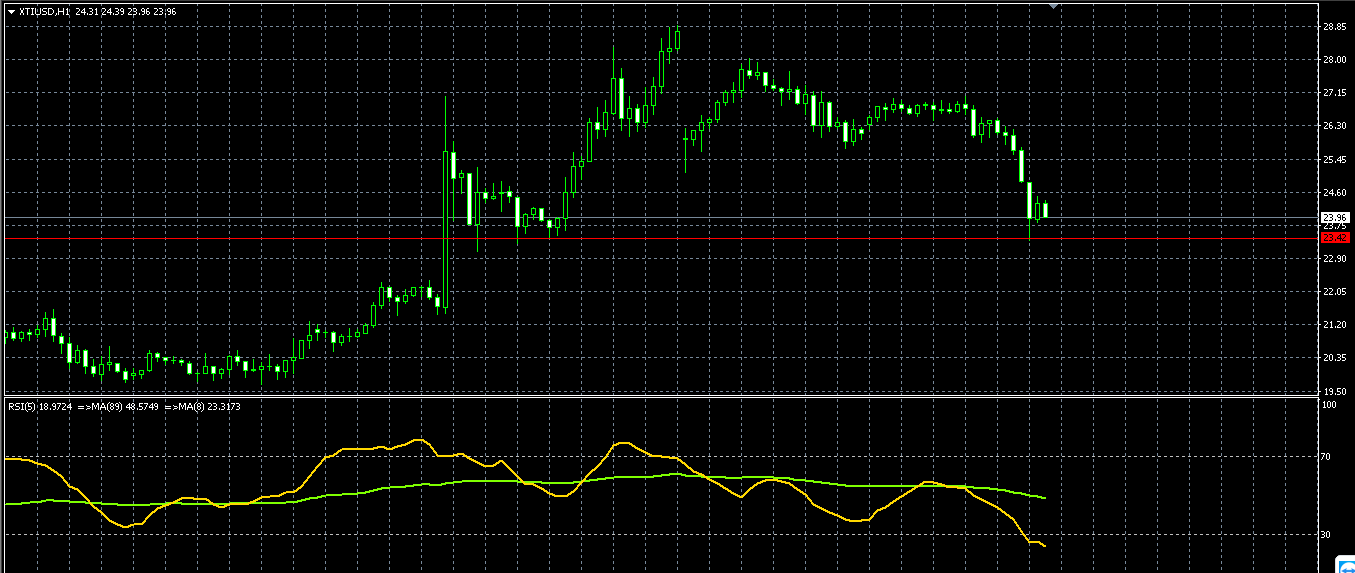Screen dimensions: 1355x573
Task: Click the 30 level on the RSI scale
Action: tap(1327, 535)
